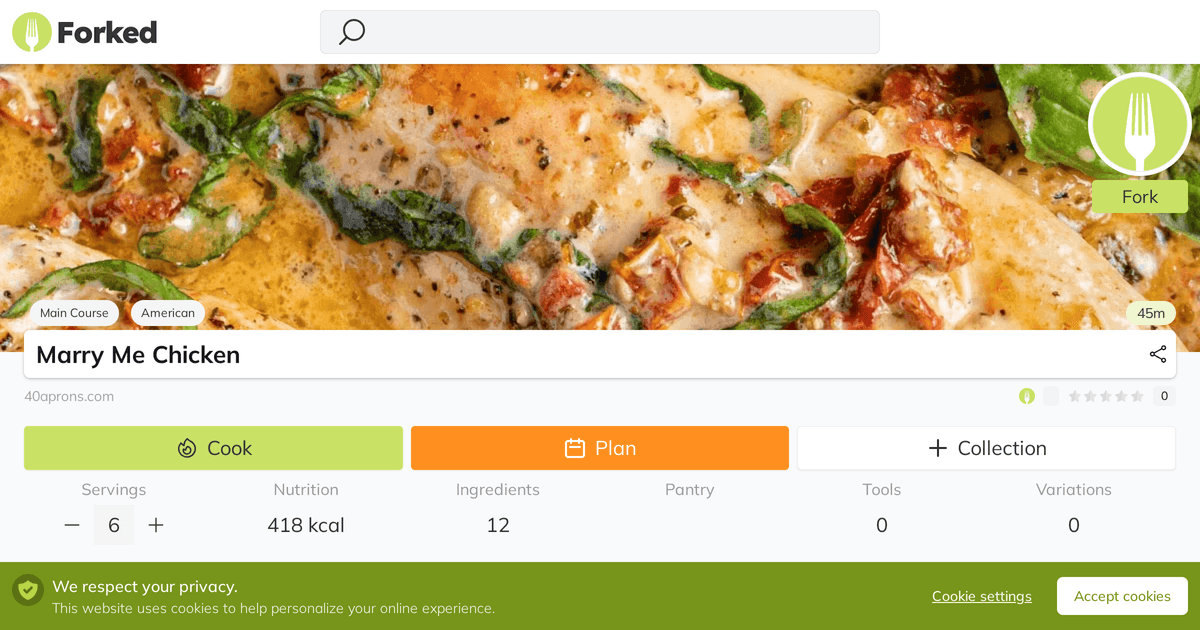This screenshot has height=630, width=1200.
Task: Increase servings with the plus icon
Action: tap(156, 525)
